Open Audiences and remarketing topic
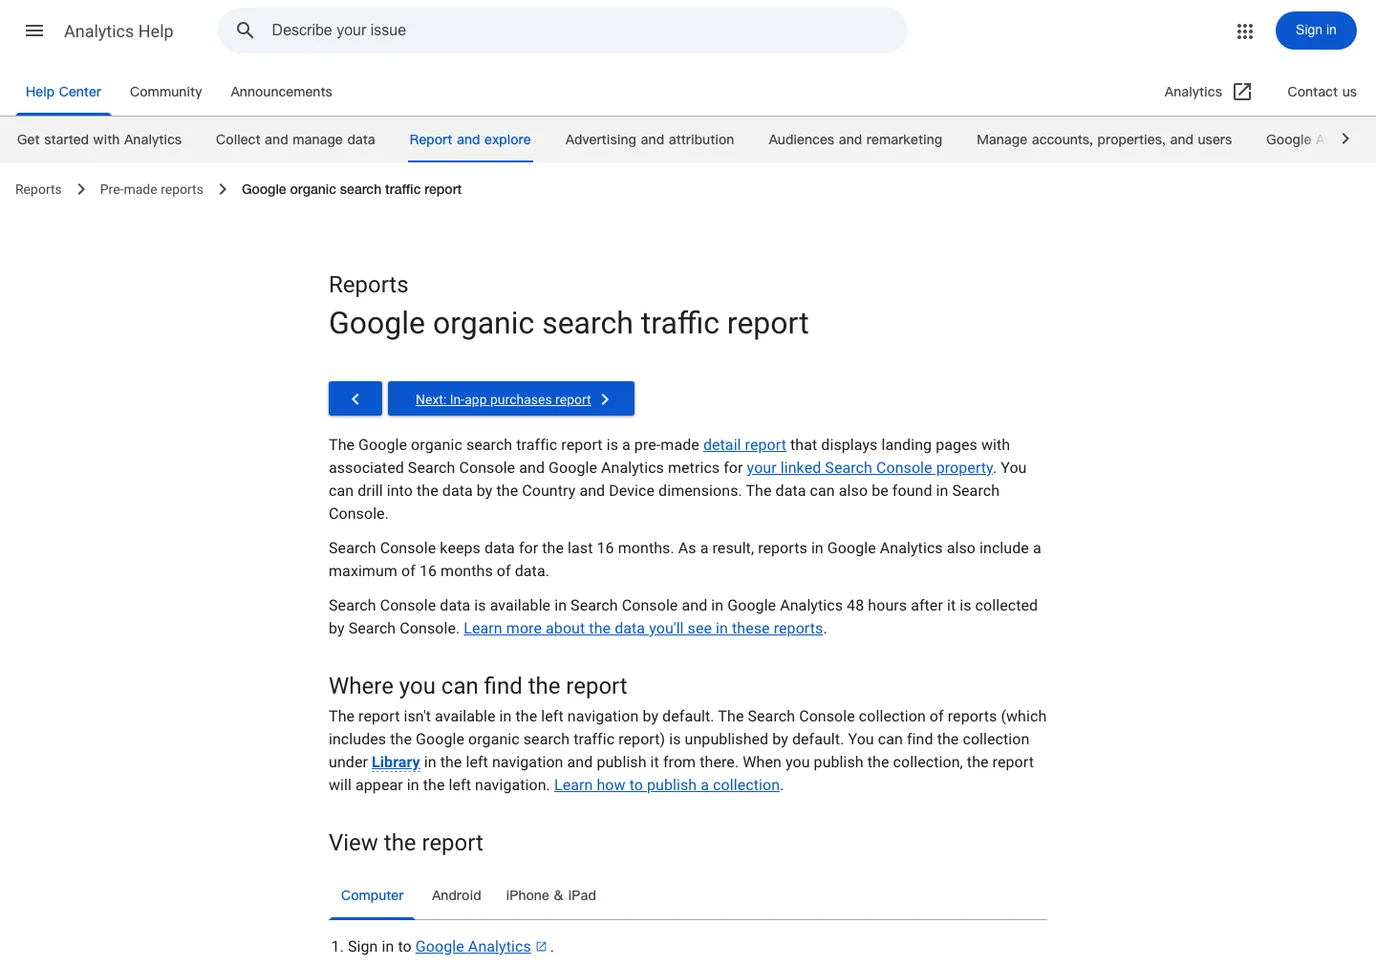Viewport: 1376px width, 960px height. click(x=855, y=140)
